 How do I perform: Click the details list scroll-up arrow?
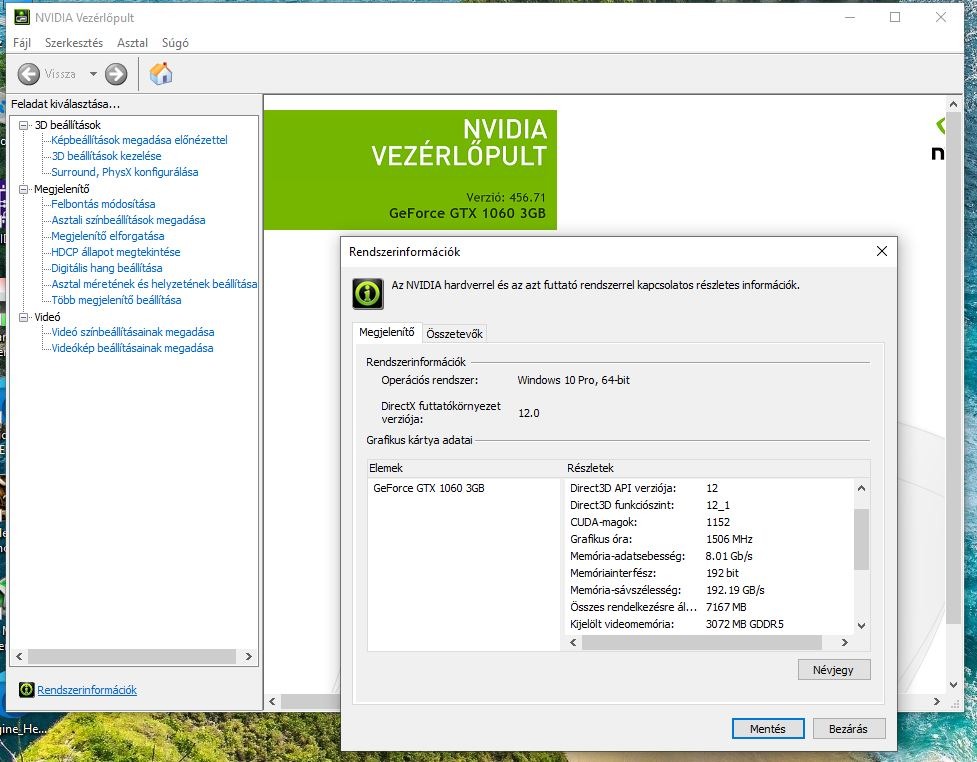click(861, 488)
